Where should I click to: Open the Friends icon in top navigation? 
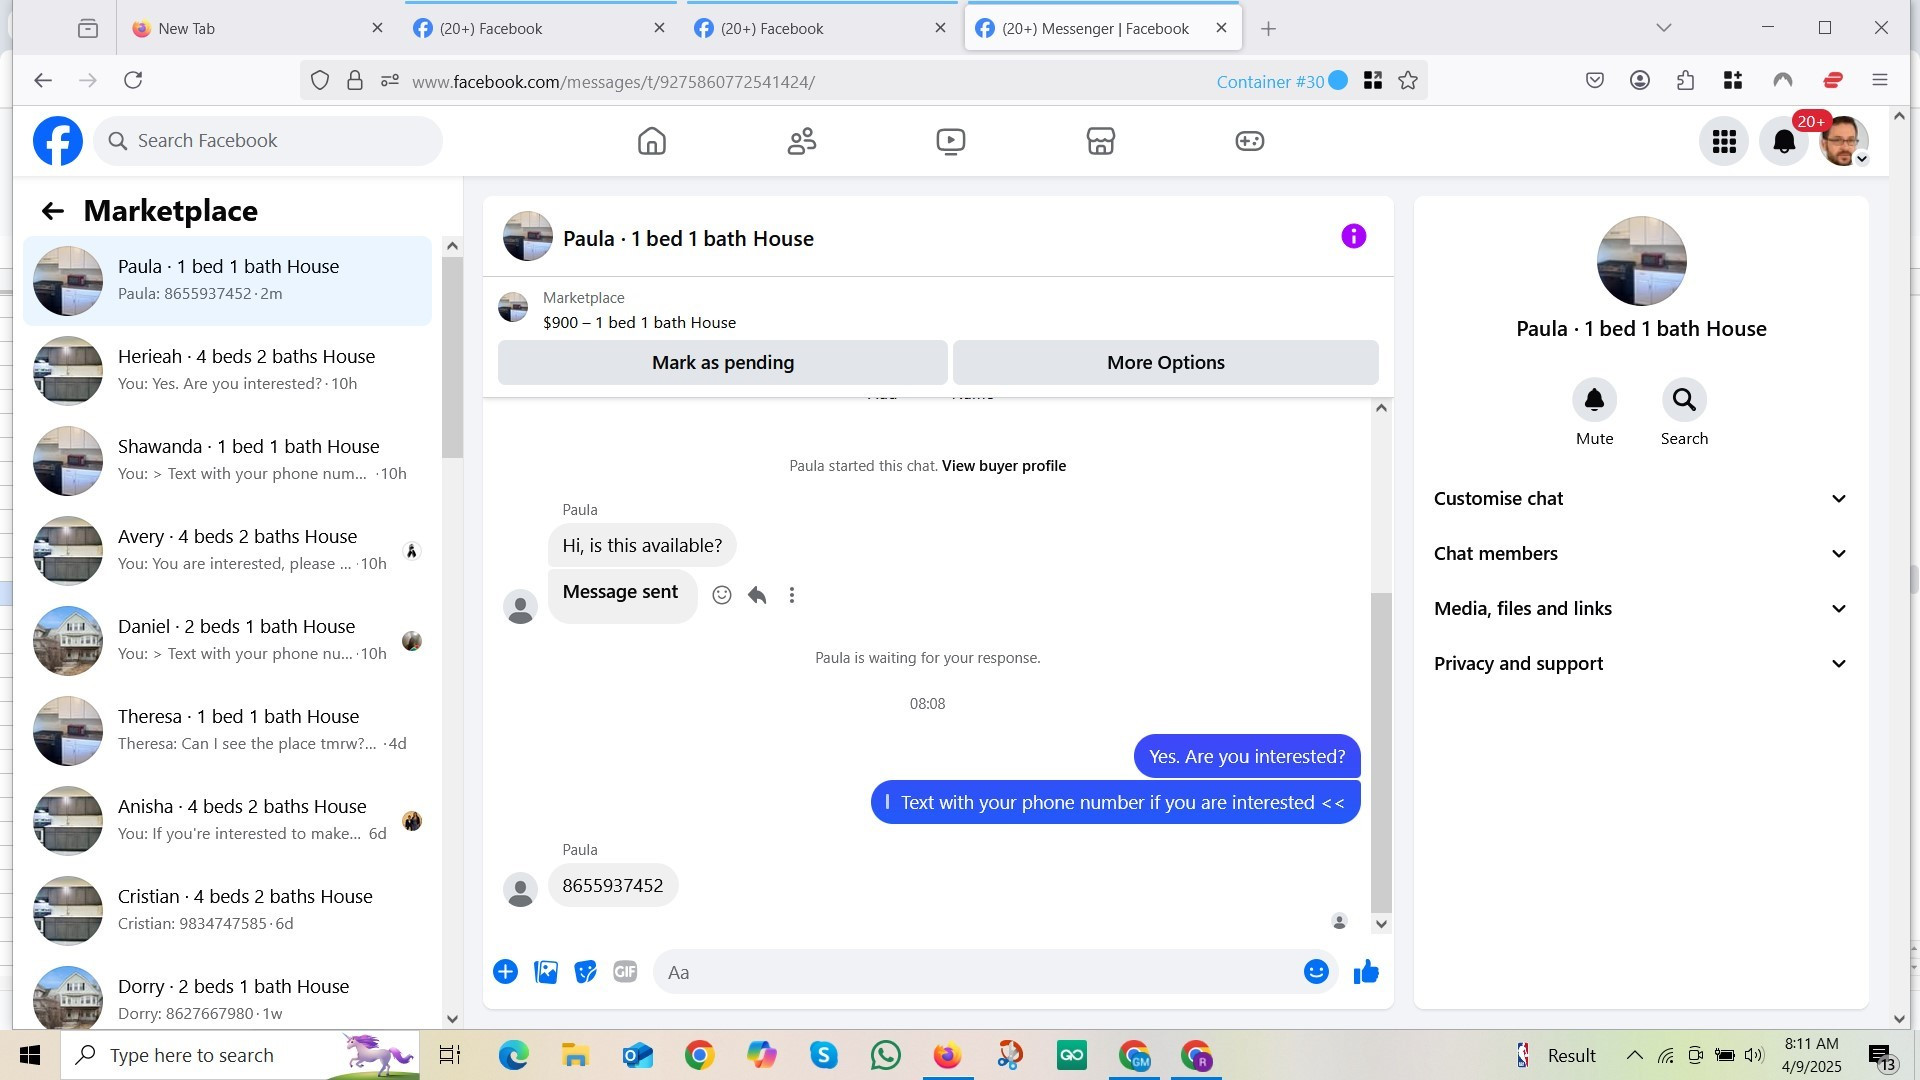click(x=801, y=141)
